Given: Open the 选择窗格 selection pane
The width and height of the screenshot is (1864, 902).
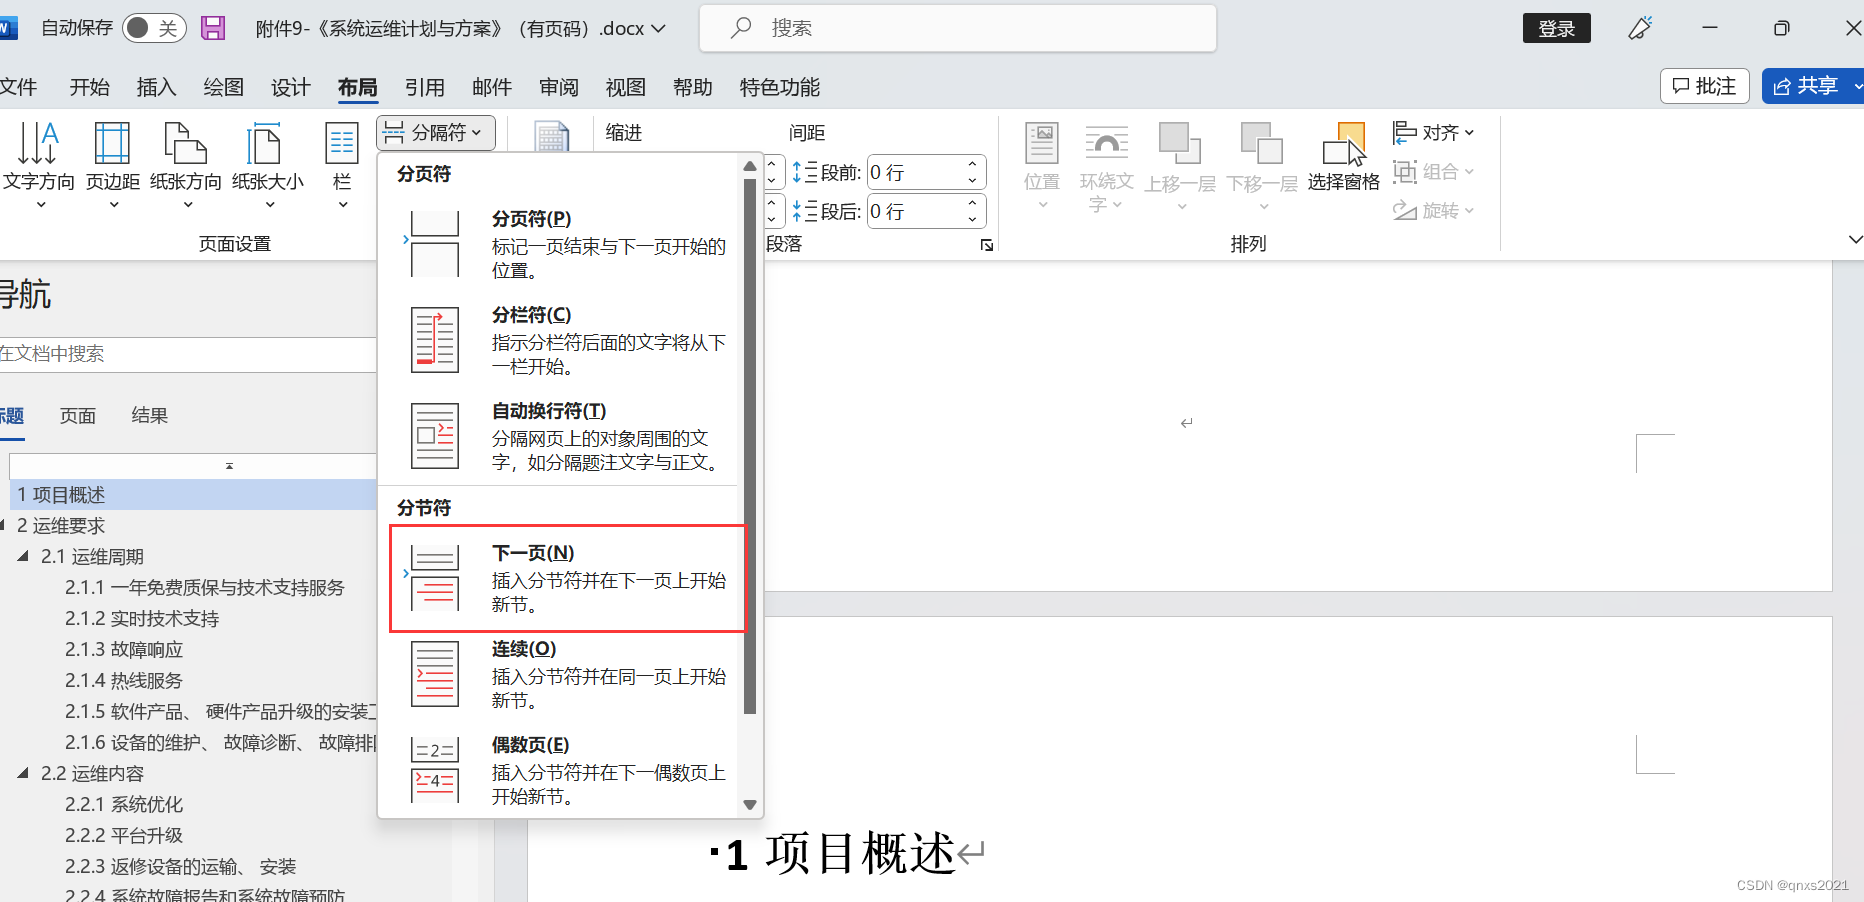Looking at the screenshot, I should tap(1344, 158).
